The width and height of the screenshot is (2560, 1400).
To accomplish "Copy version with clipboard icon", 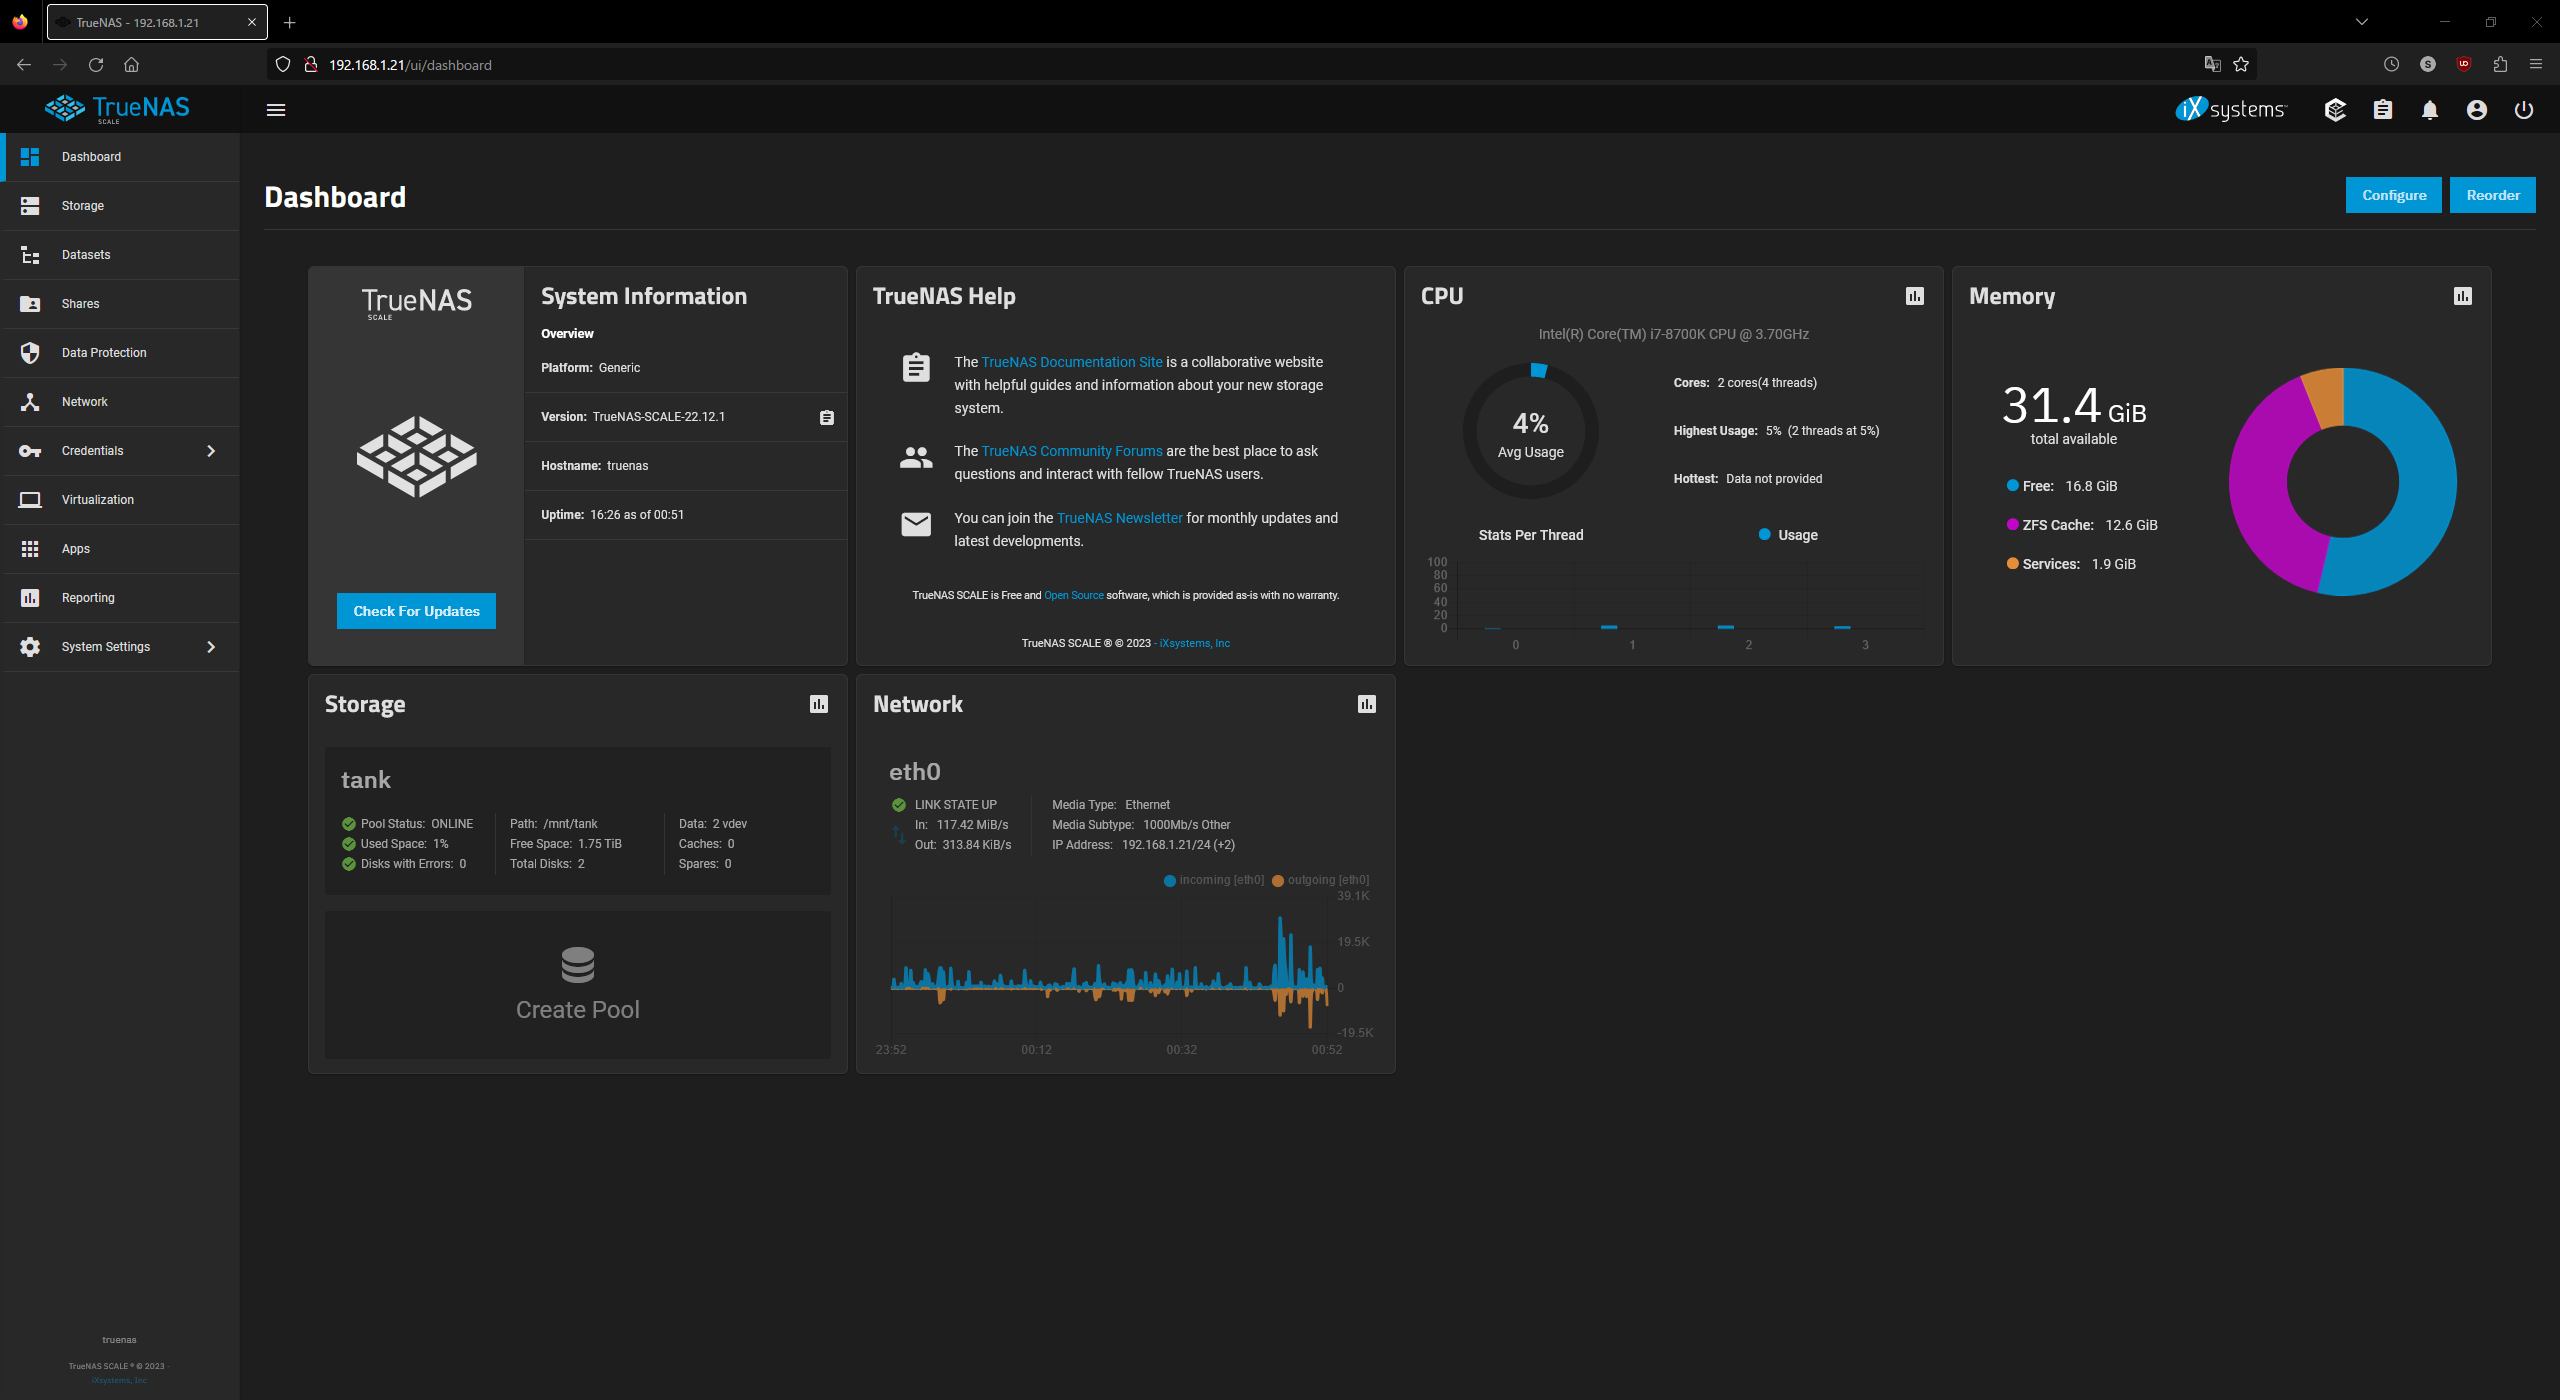I will (x=826, y=418).
